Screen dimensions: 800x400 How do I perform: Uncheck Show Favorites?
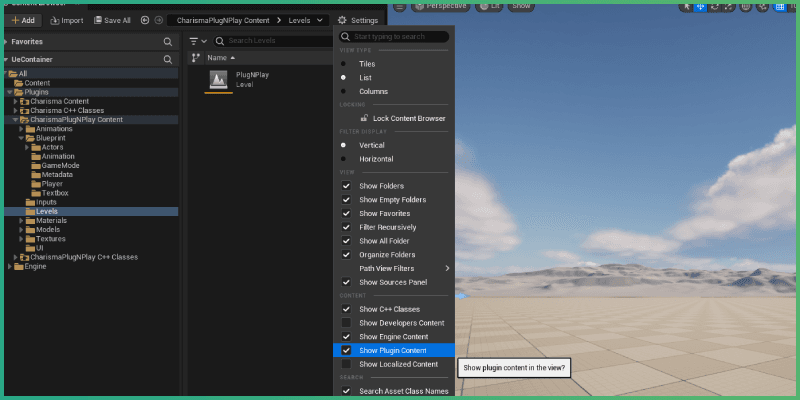(x=346, y=213)
